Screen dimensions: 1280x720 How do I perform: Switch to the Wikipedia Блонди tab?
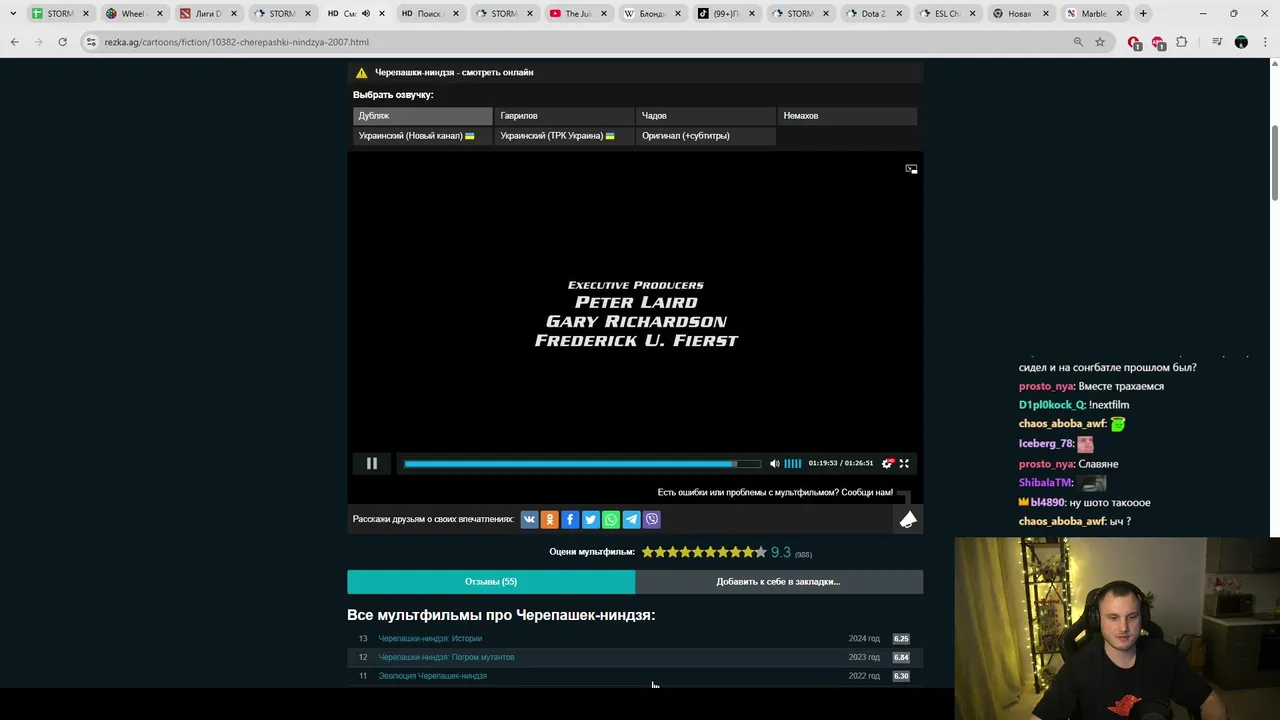[651, 14]
